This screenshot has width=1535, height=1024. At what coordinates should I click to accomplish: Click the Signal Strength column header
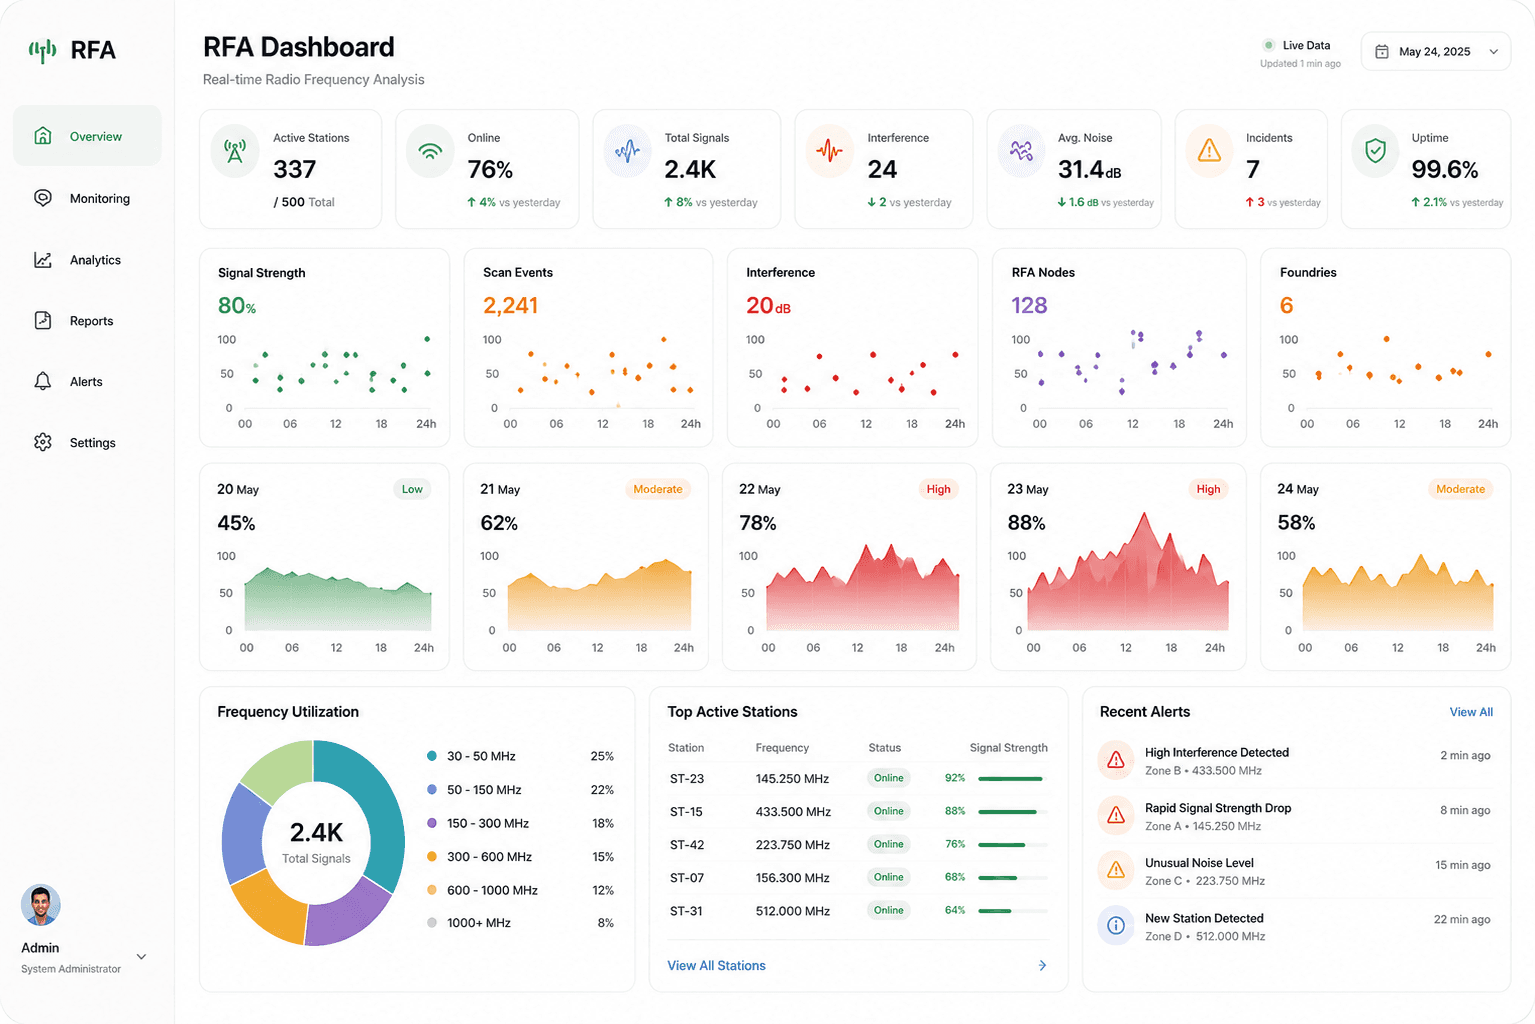point(1008,748)
